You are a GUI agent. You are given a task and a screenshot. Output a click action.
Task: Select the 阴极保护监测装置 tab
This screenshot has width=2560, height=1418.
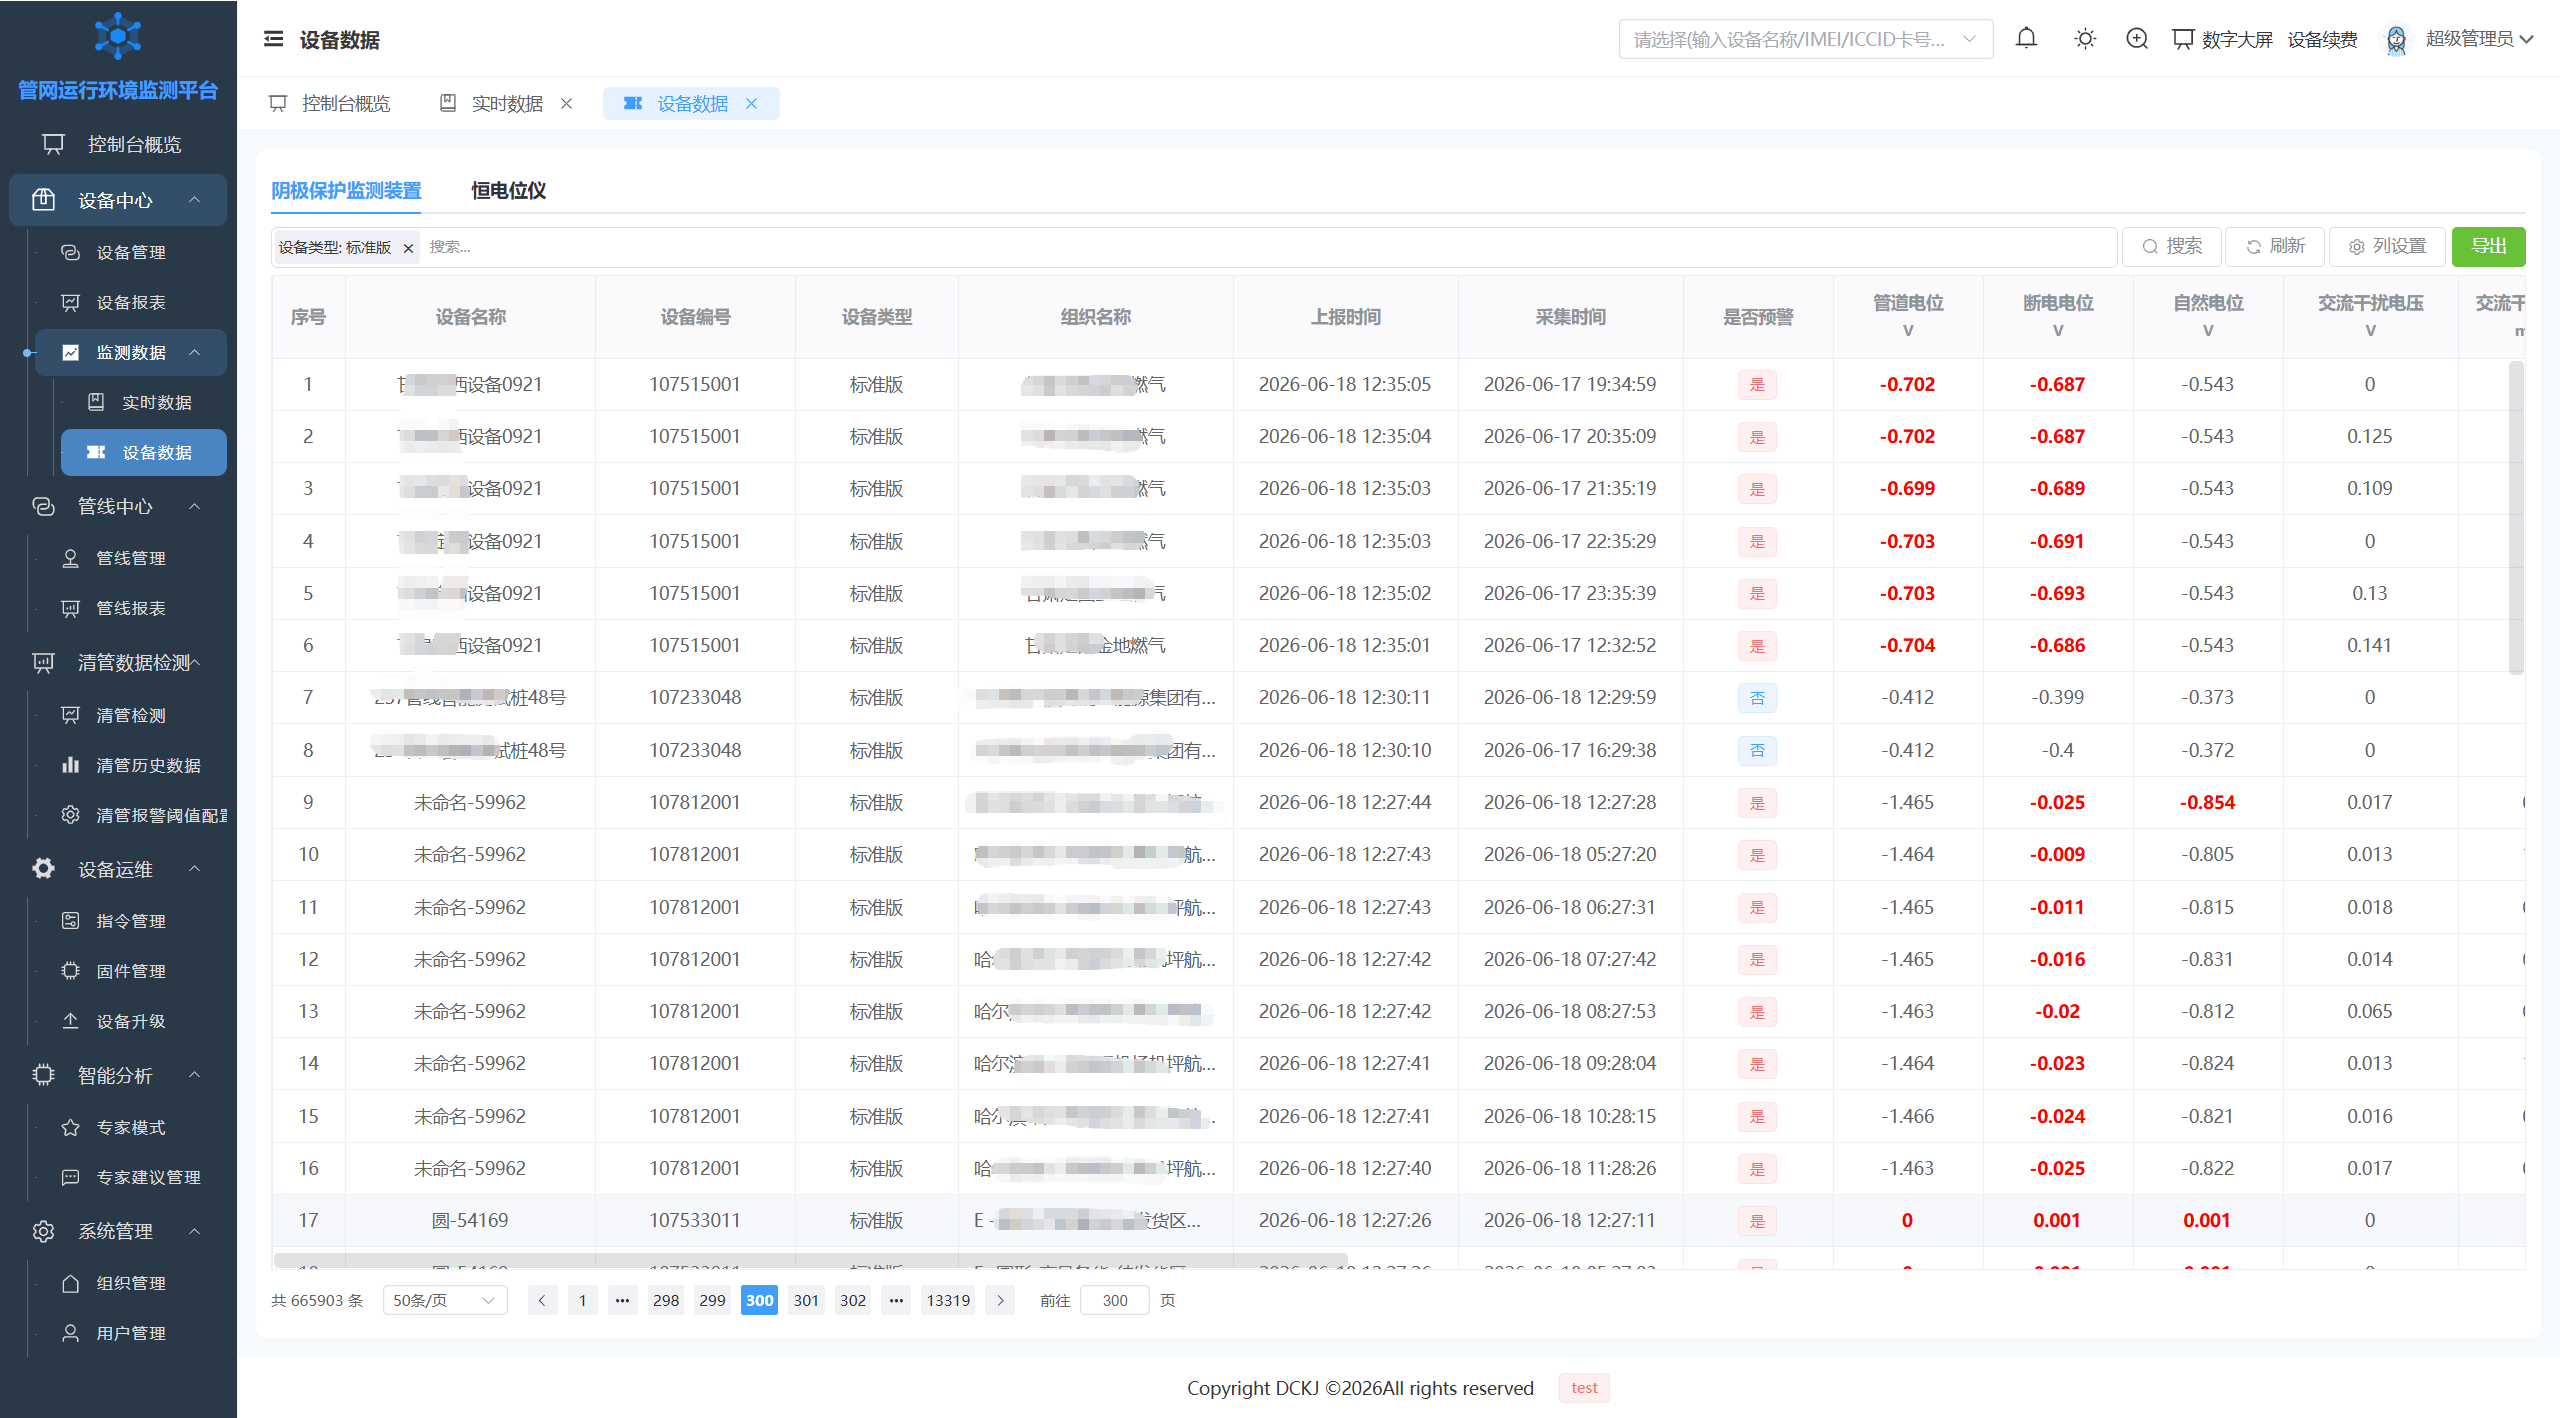(346, 190)
